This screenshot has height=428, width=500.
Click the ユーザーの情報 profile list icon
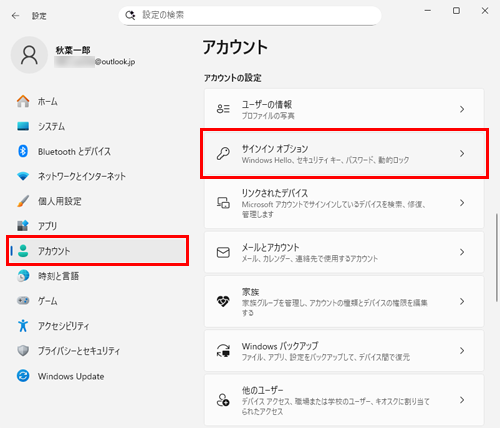click(223, 109)
